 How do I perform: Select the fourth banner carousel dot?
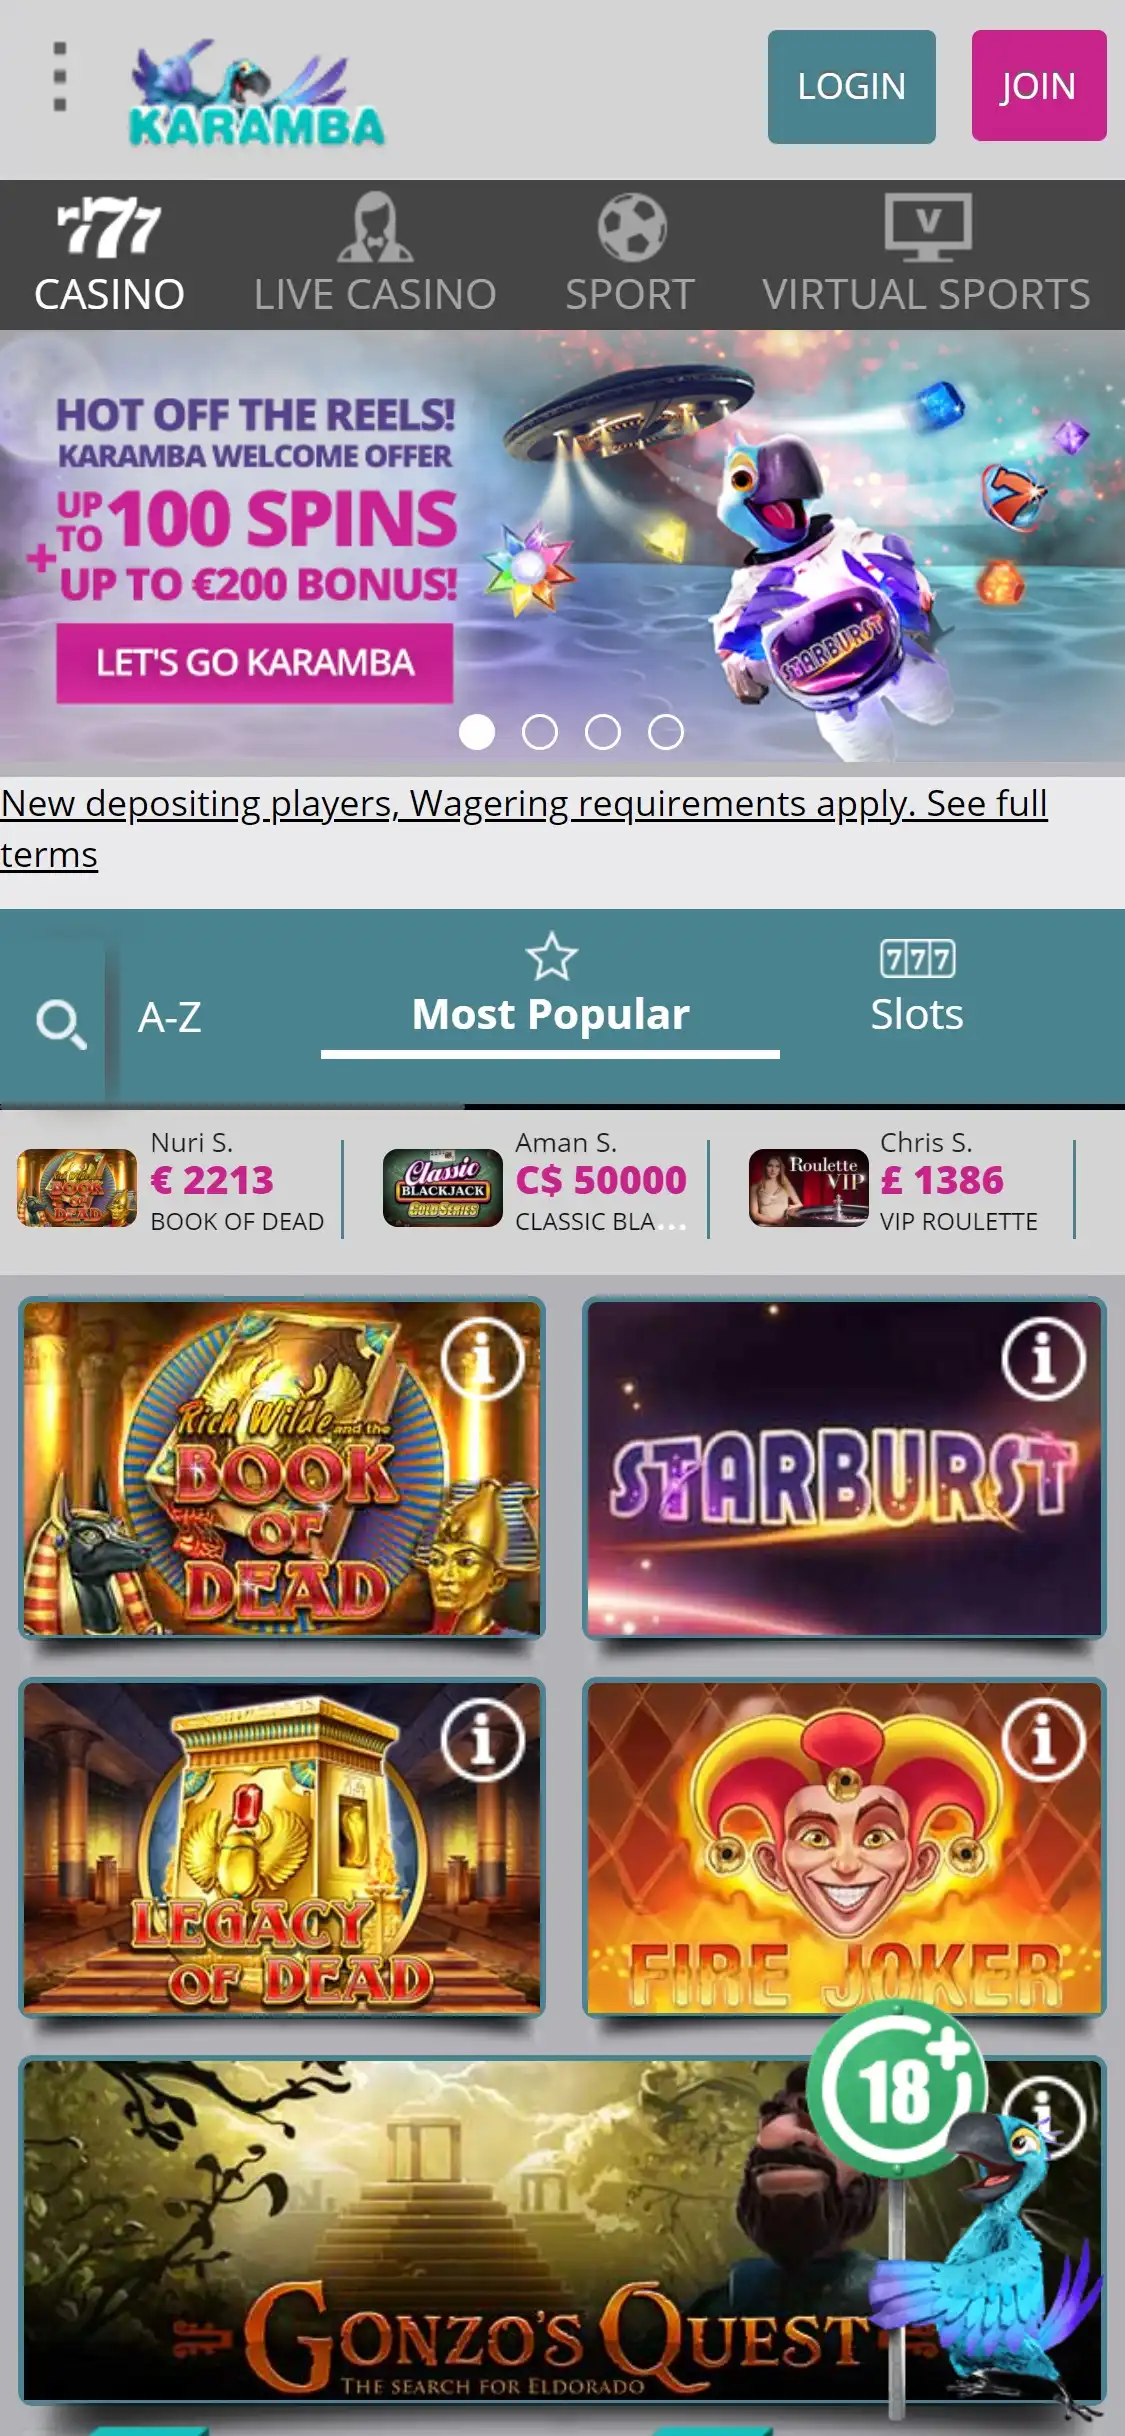click(666, 732)
